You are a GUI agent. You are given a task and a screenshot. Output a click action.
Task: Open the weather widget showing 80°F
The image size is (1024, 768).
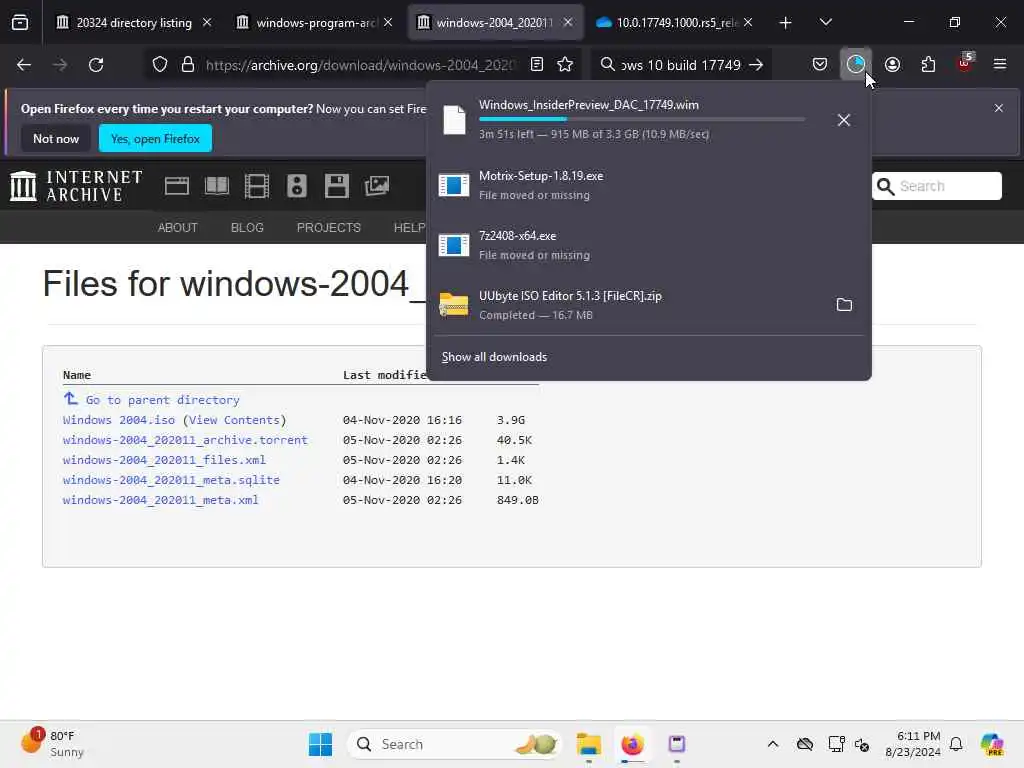52,744
